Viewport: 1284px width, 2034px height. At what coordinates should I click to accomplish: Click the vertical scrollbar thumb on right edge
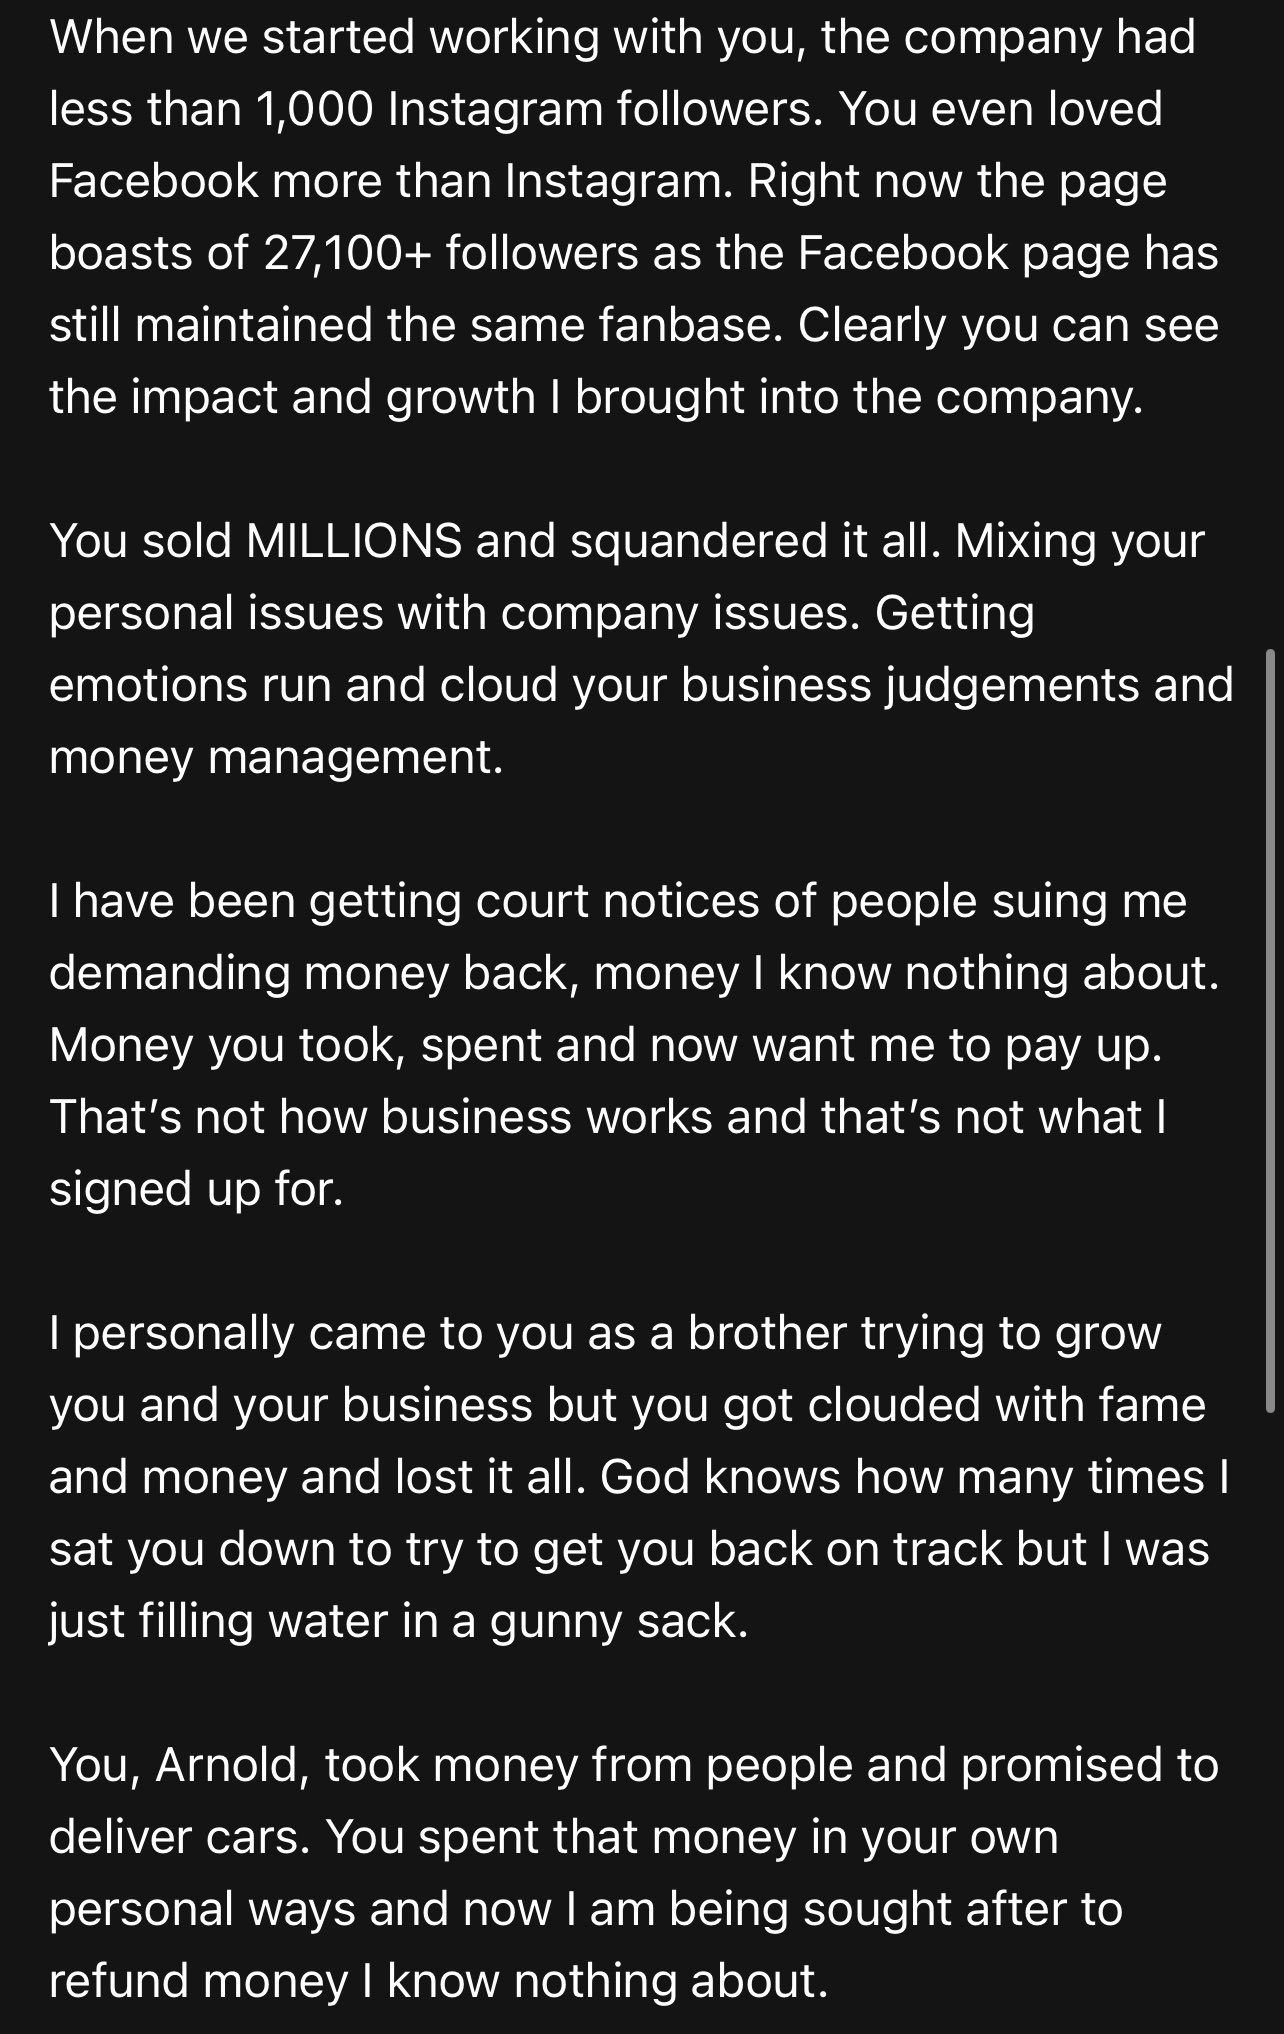click(x=1270, y=1029)
